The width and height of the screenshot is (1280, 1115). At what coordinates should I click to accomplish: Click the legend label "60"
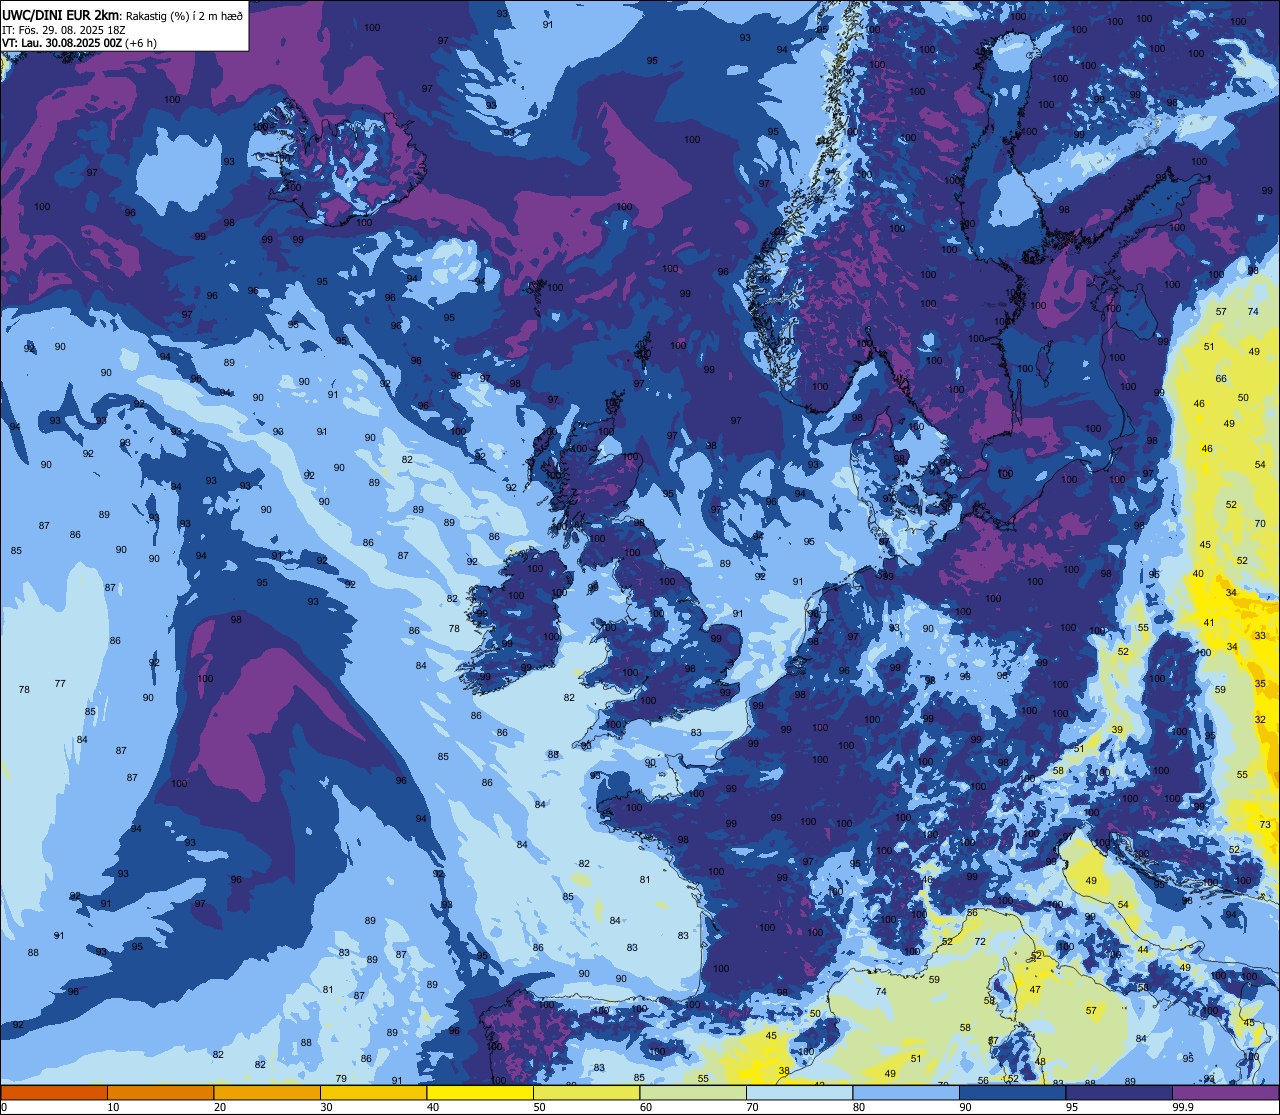point(646,1107)
